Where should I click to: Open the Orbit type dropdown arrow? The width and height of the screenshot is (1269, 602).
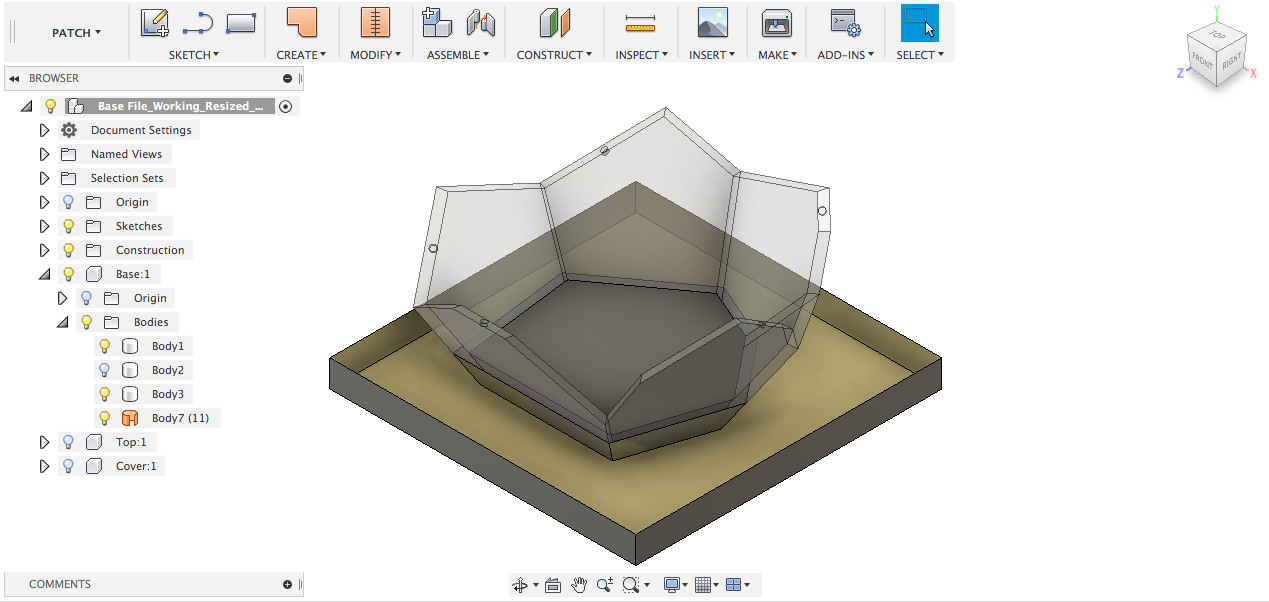(536, 585)
